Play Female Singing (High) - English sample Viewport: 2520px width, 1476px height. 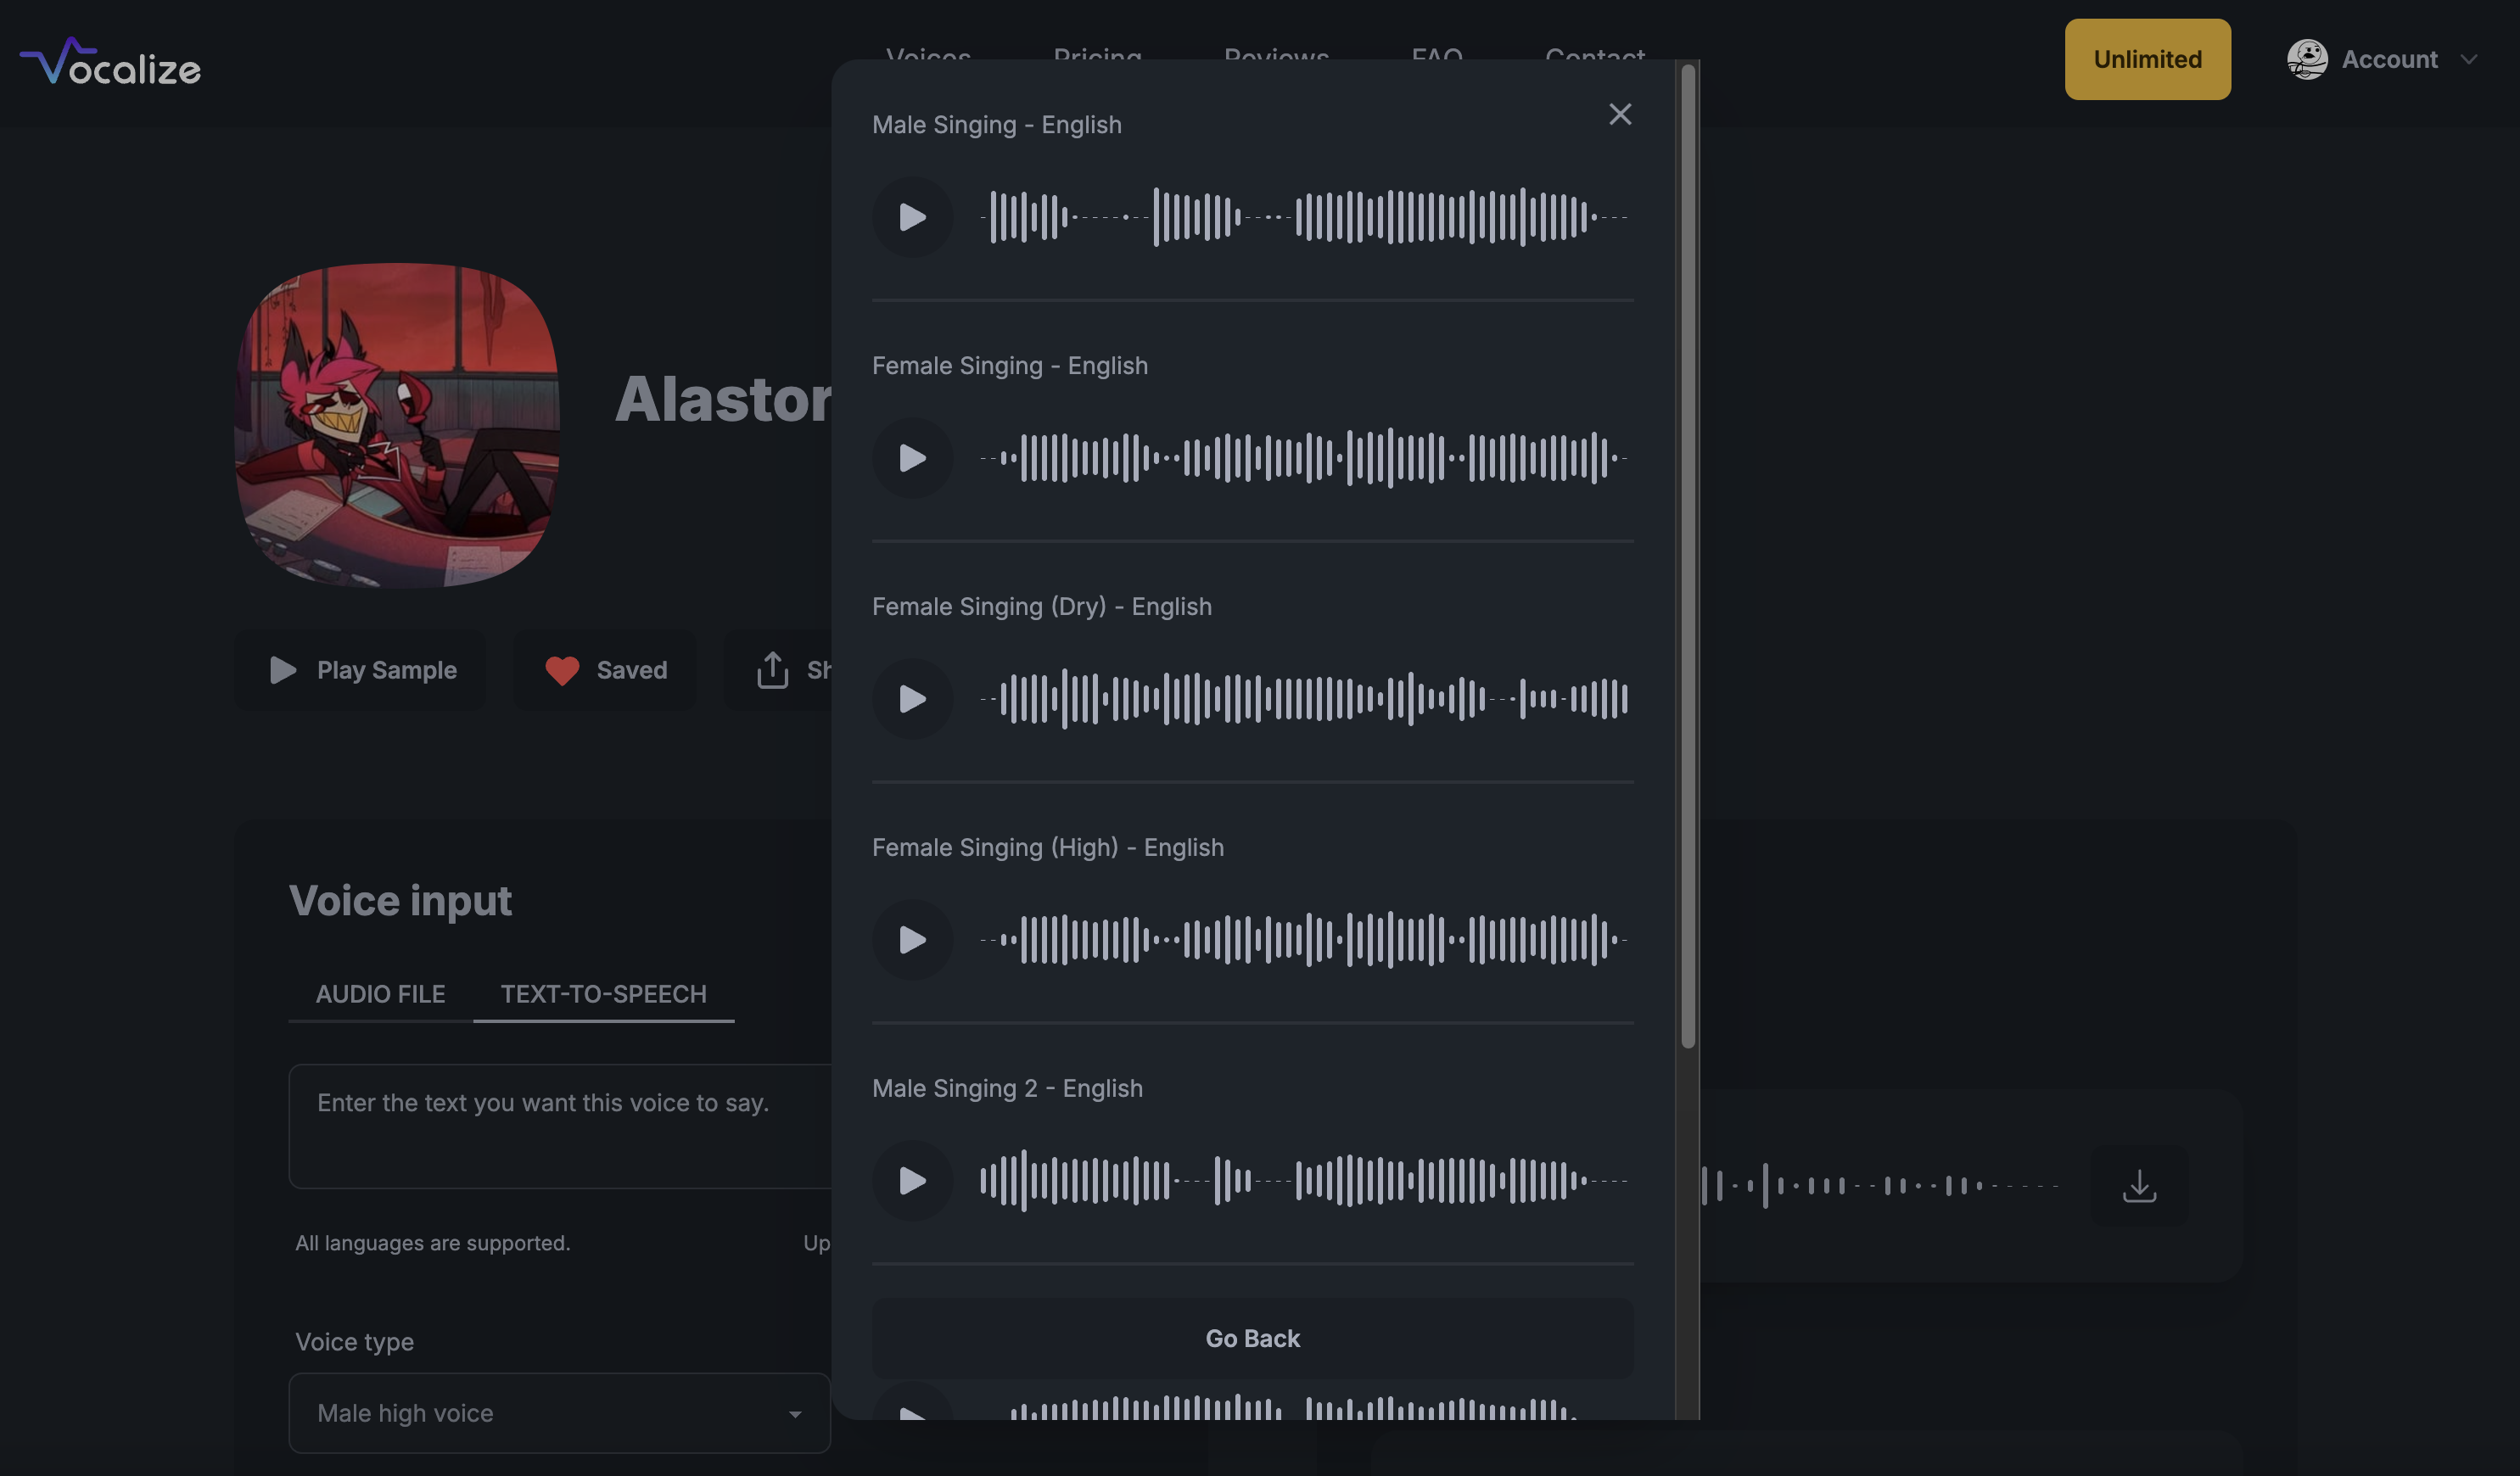click(x=912, y=940)
